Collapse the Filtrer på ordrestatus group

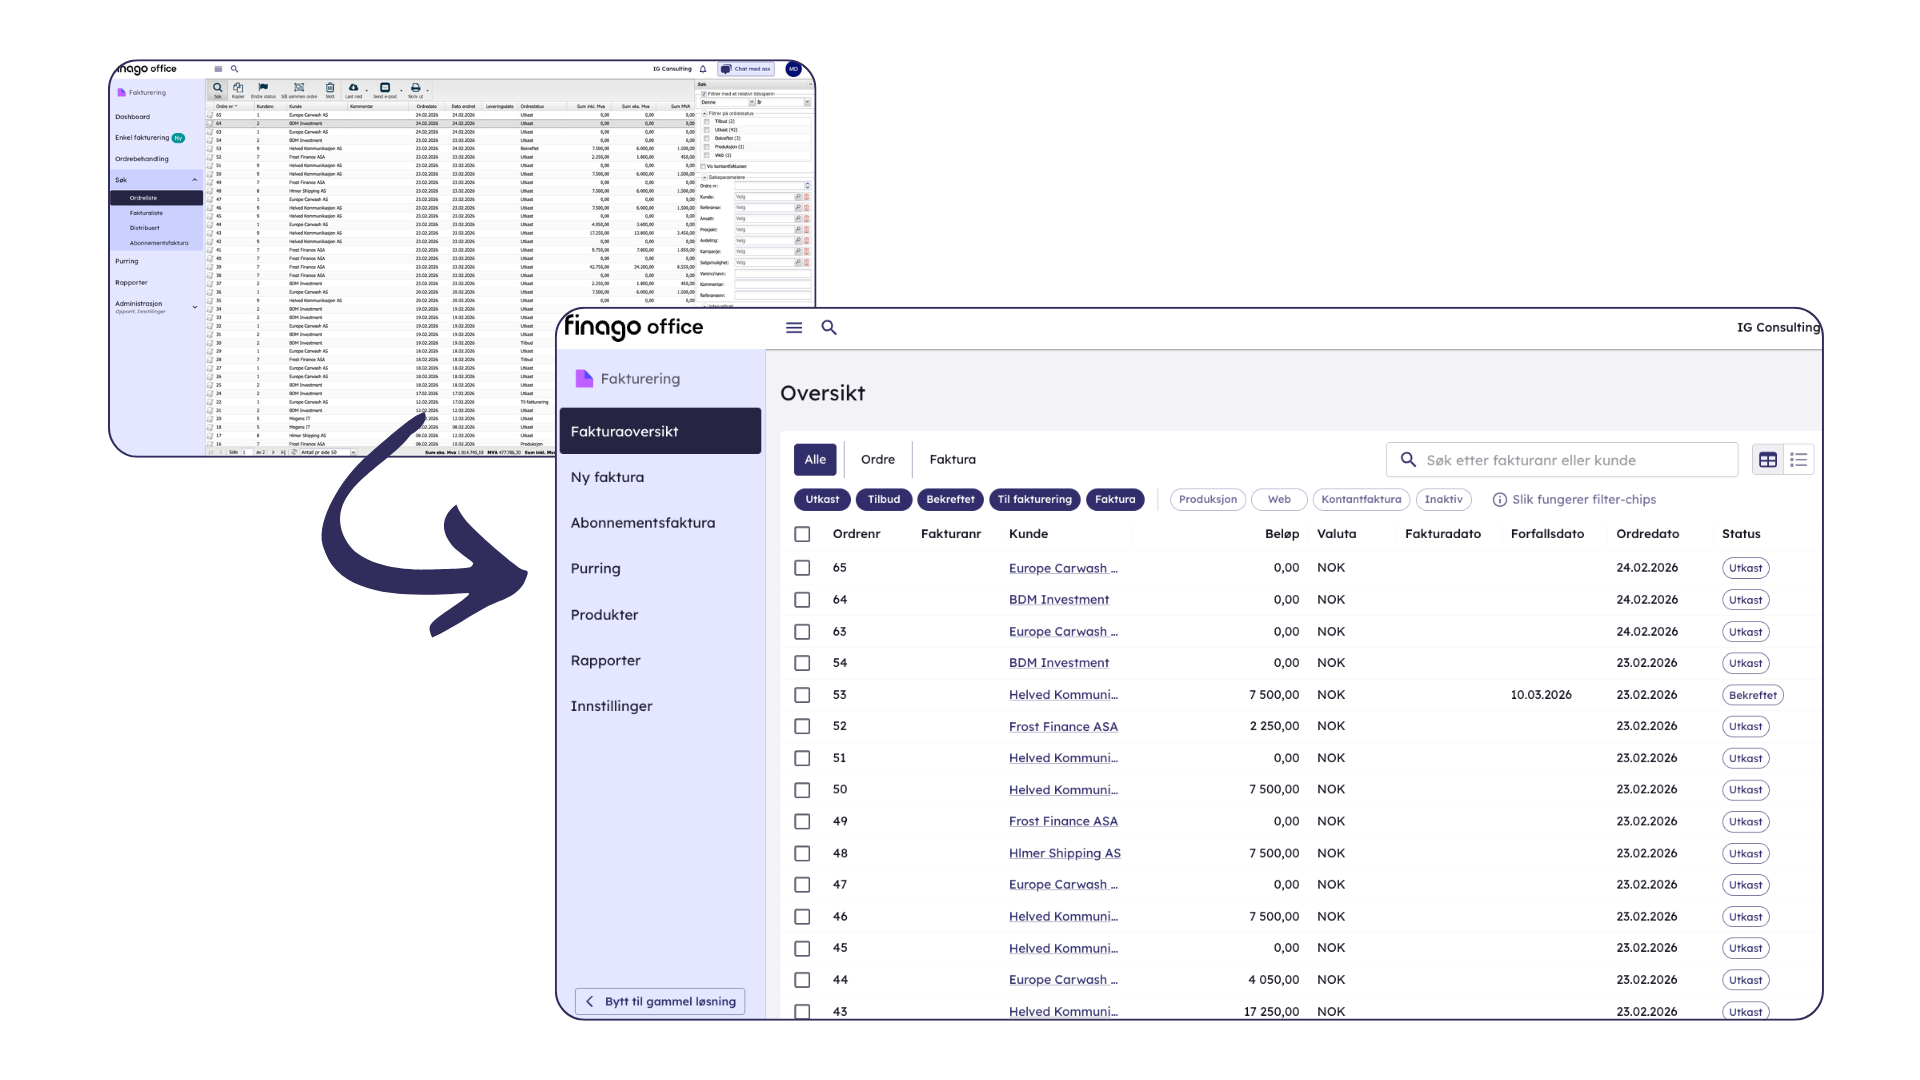704,114
